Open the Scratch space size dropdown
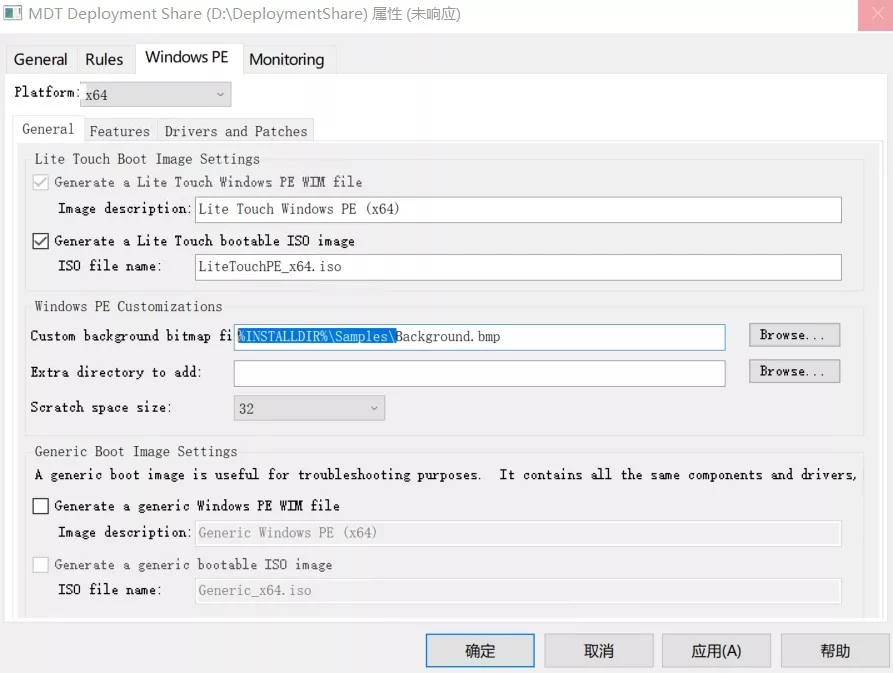This screenshot has width=893, height=673. click(x=309, y=408)
